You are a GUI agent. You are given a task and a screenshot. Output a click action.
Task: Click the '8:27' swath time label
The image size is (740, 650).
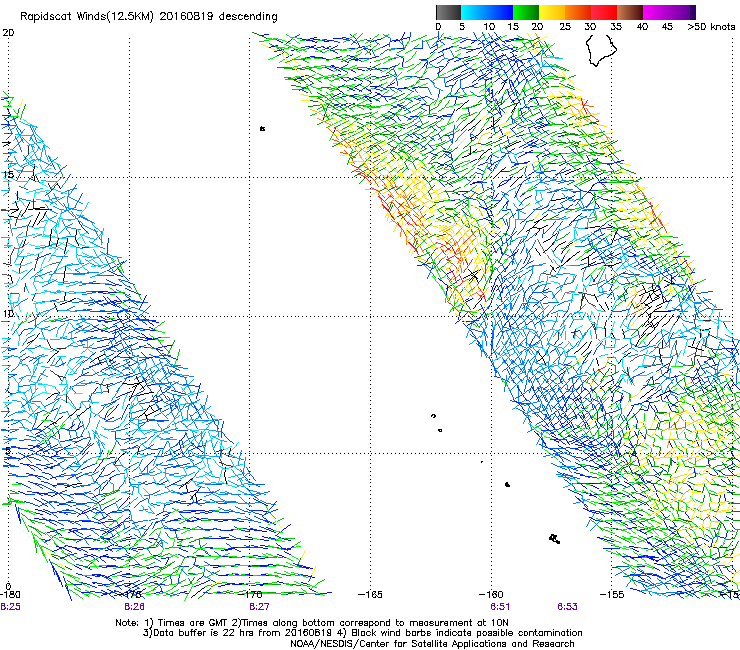coord(259,607)
